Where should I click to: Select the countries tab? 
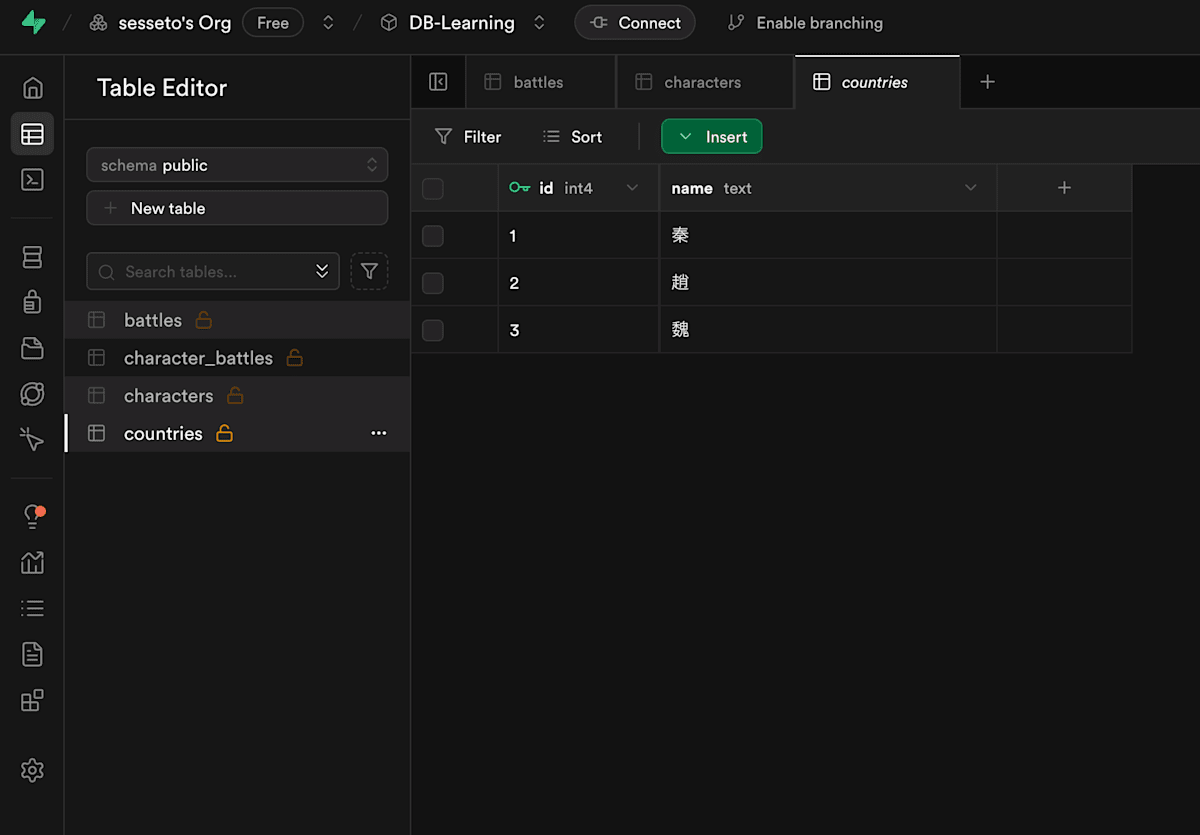(x=877, y=82)
